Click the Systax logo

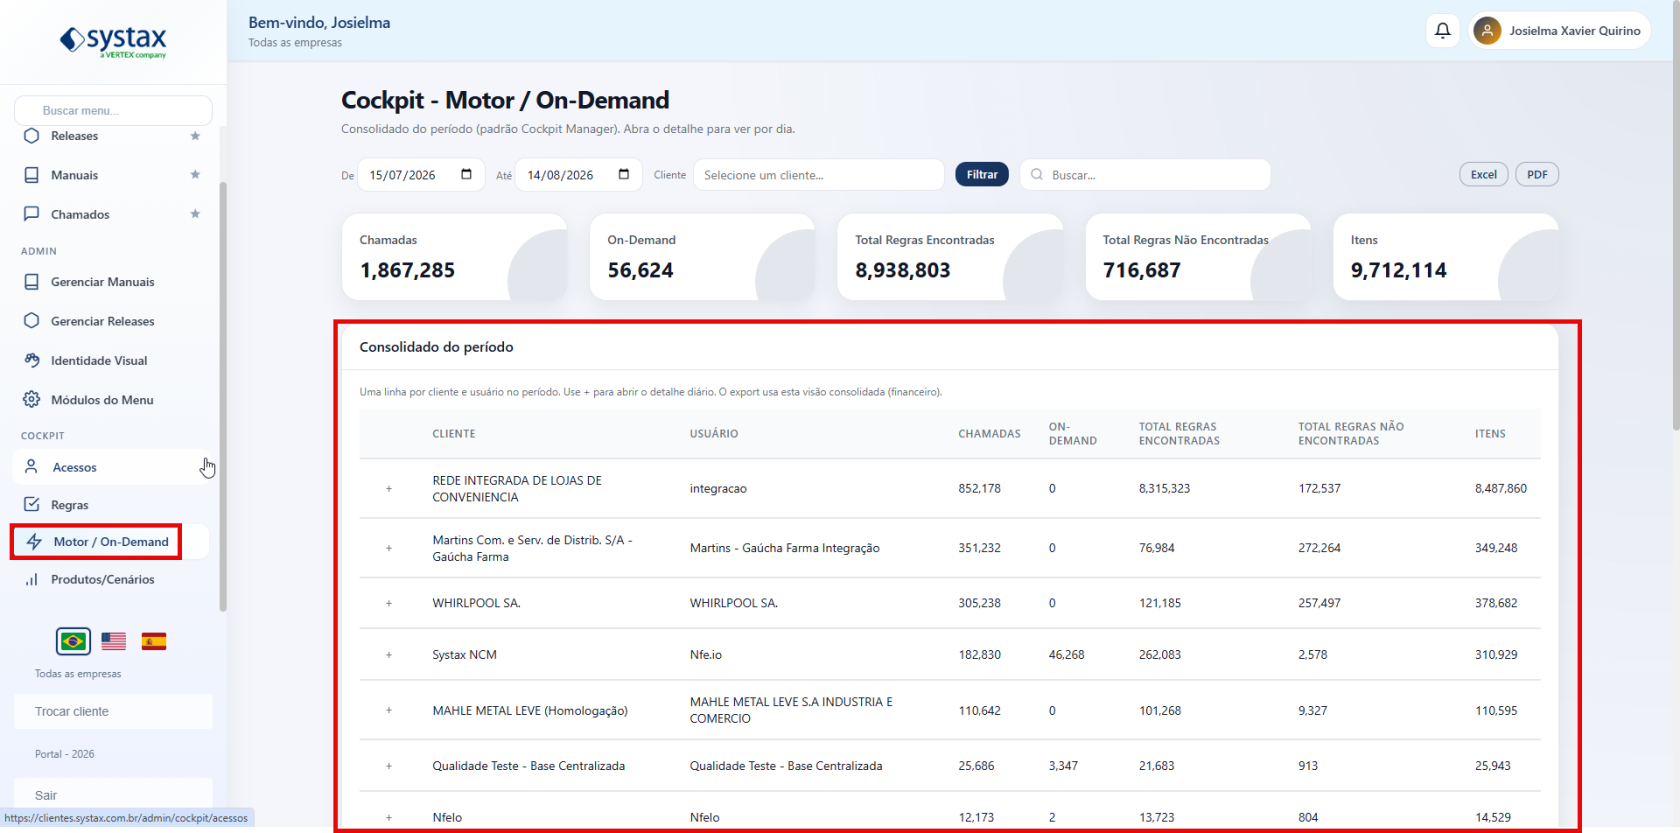tap(113, 41)
